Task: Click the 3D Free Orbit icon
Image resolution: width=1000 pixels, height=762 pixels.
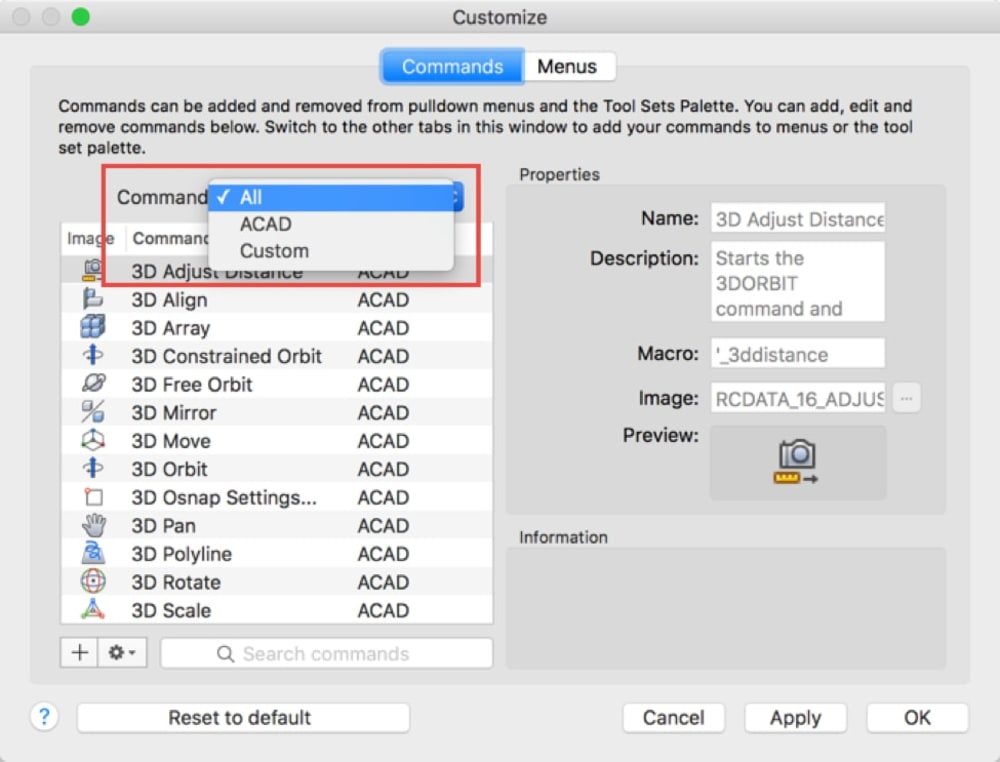Action: [92, 384]
